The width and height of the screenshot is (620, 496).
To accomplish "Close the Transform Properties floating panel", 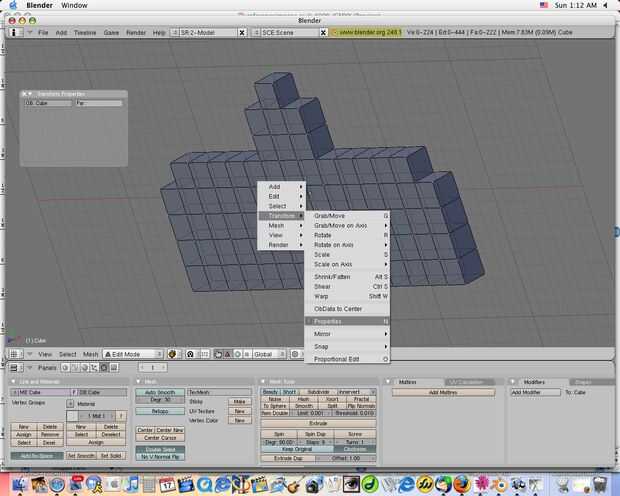I will (x=24, y=94).
